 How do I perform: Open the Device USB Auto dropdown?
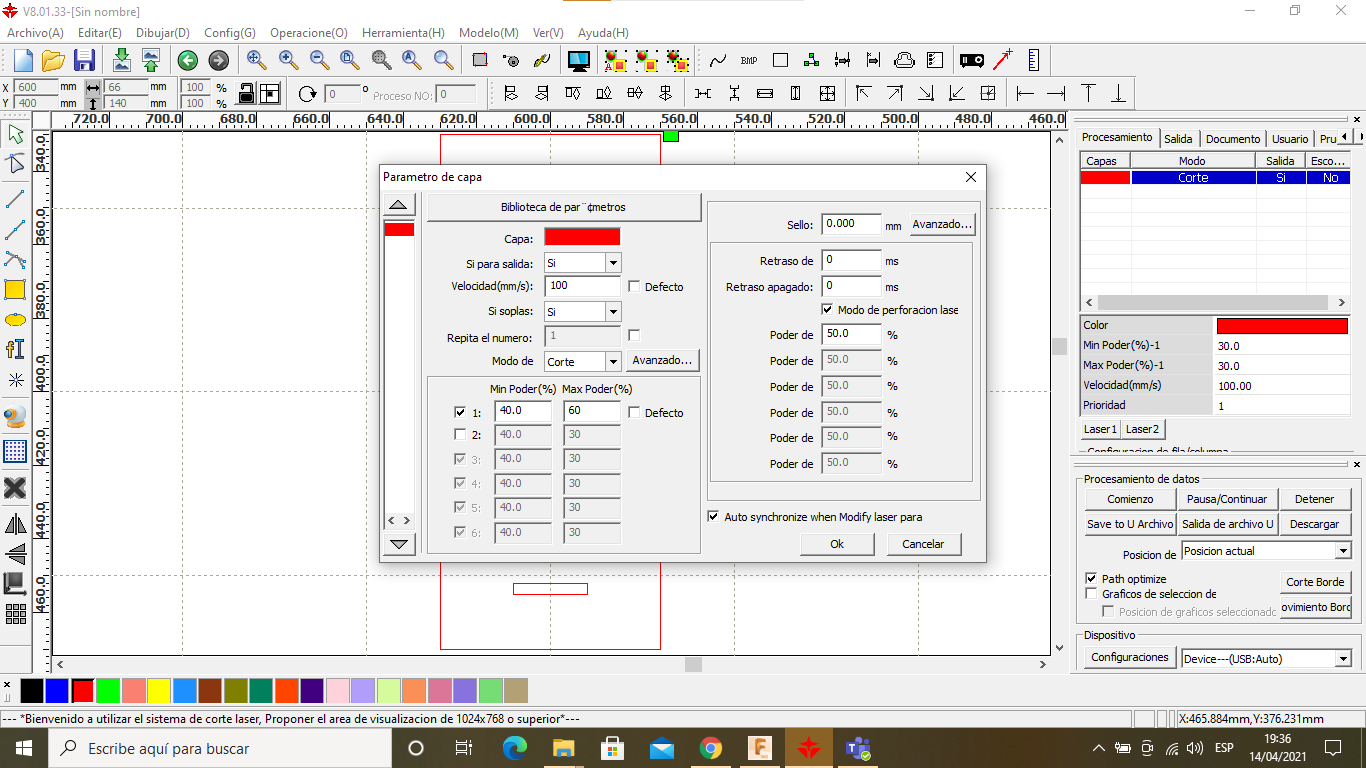click(1343, 659)
